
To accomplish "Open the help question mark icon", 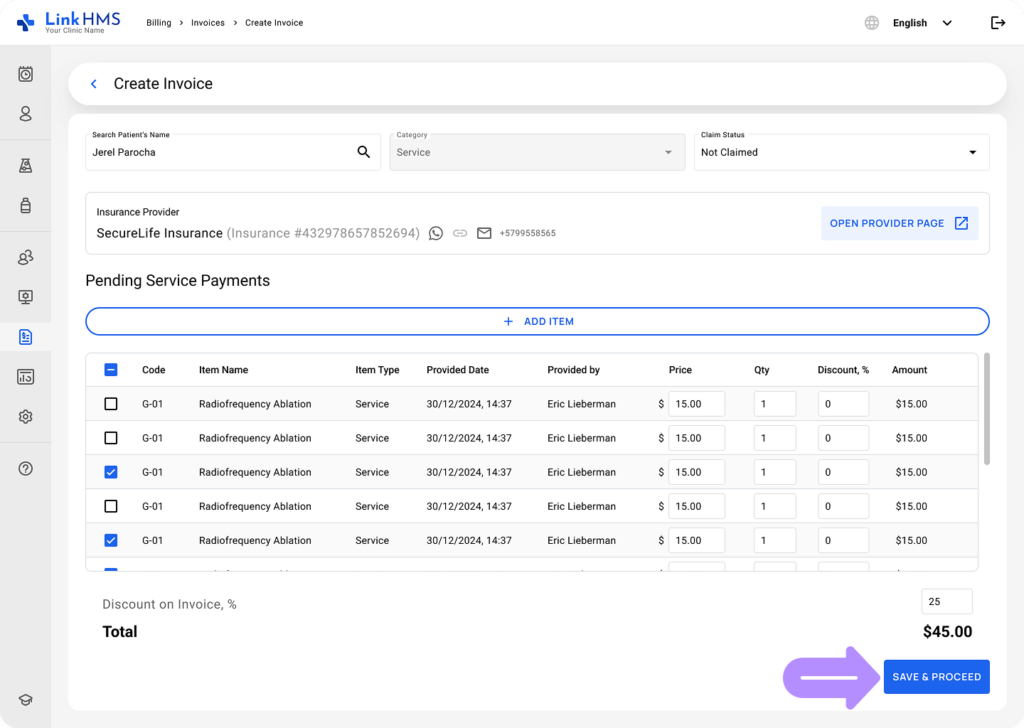I will 25,468.
